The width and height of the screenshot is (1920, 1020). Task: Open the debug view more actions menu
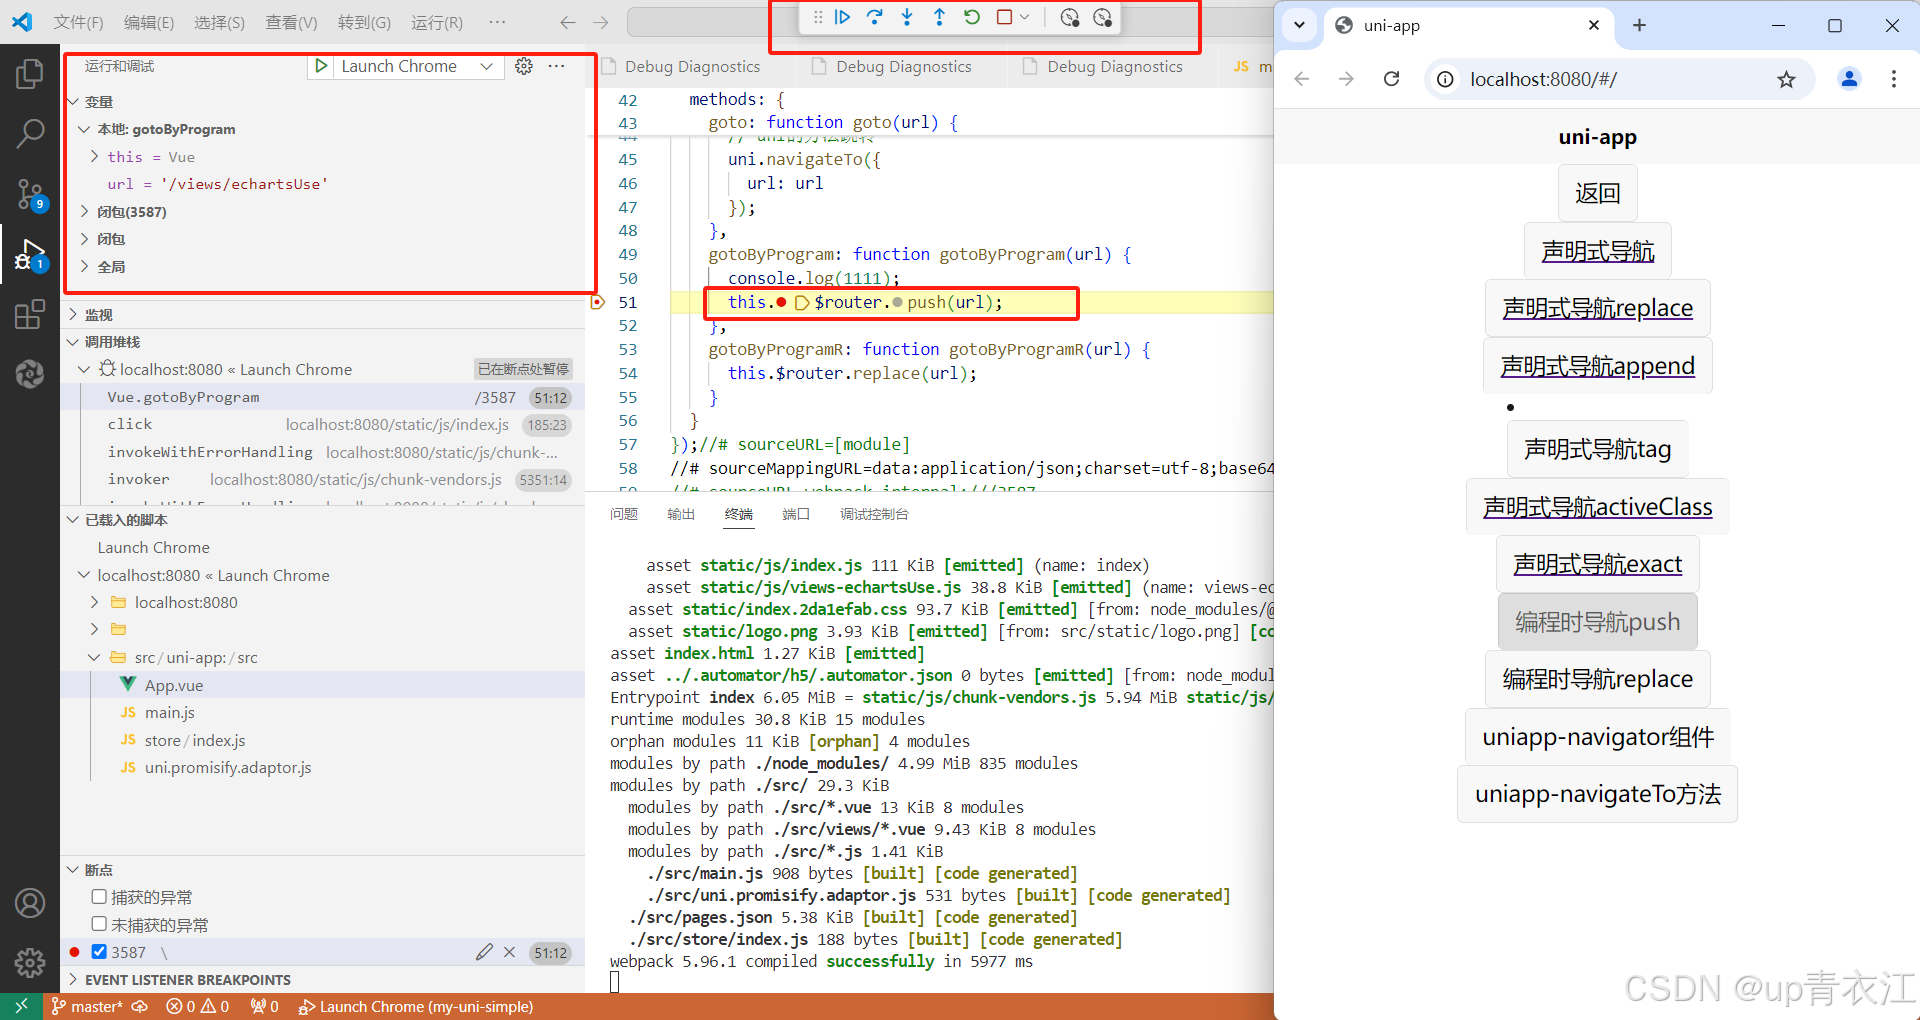pos(557,66)
